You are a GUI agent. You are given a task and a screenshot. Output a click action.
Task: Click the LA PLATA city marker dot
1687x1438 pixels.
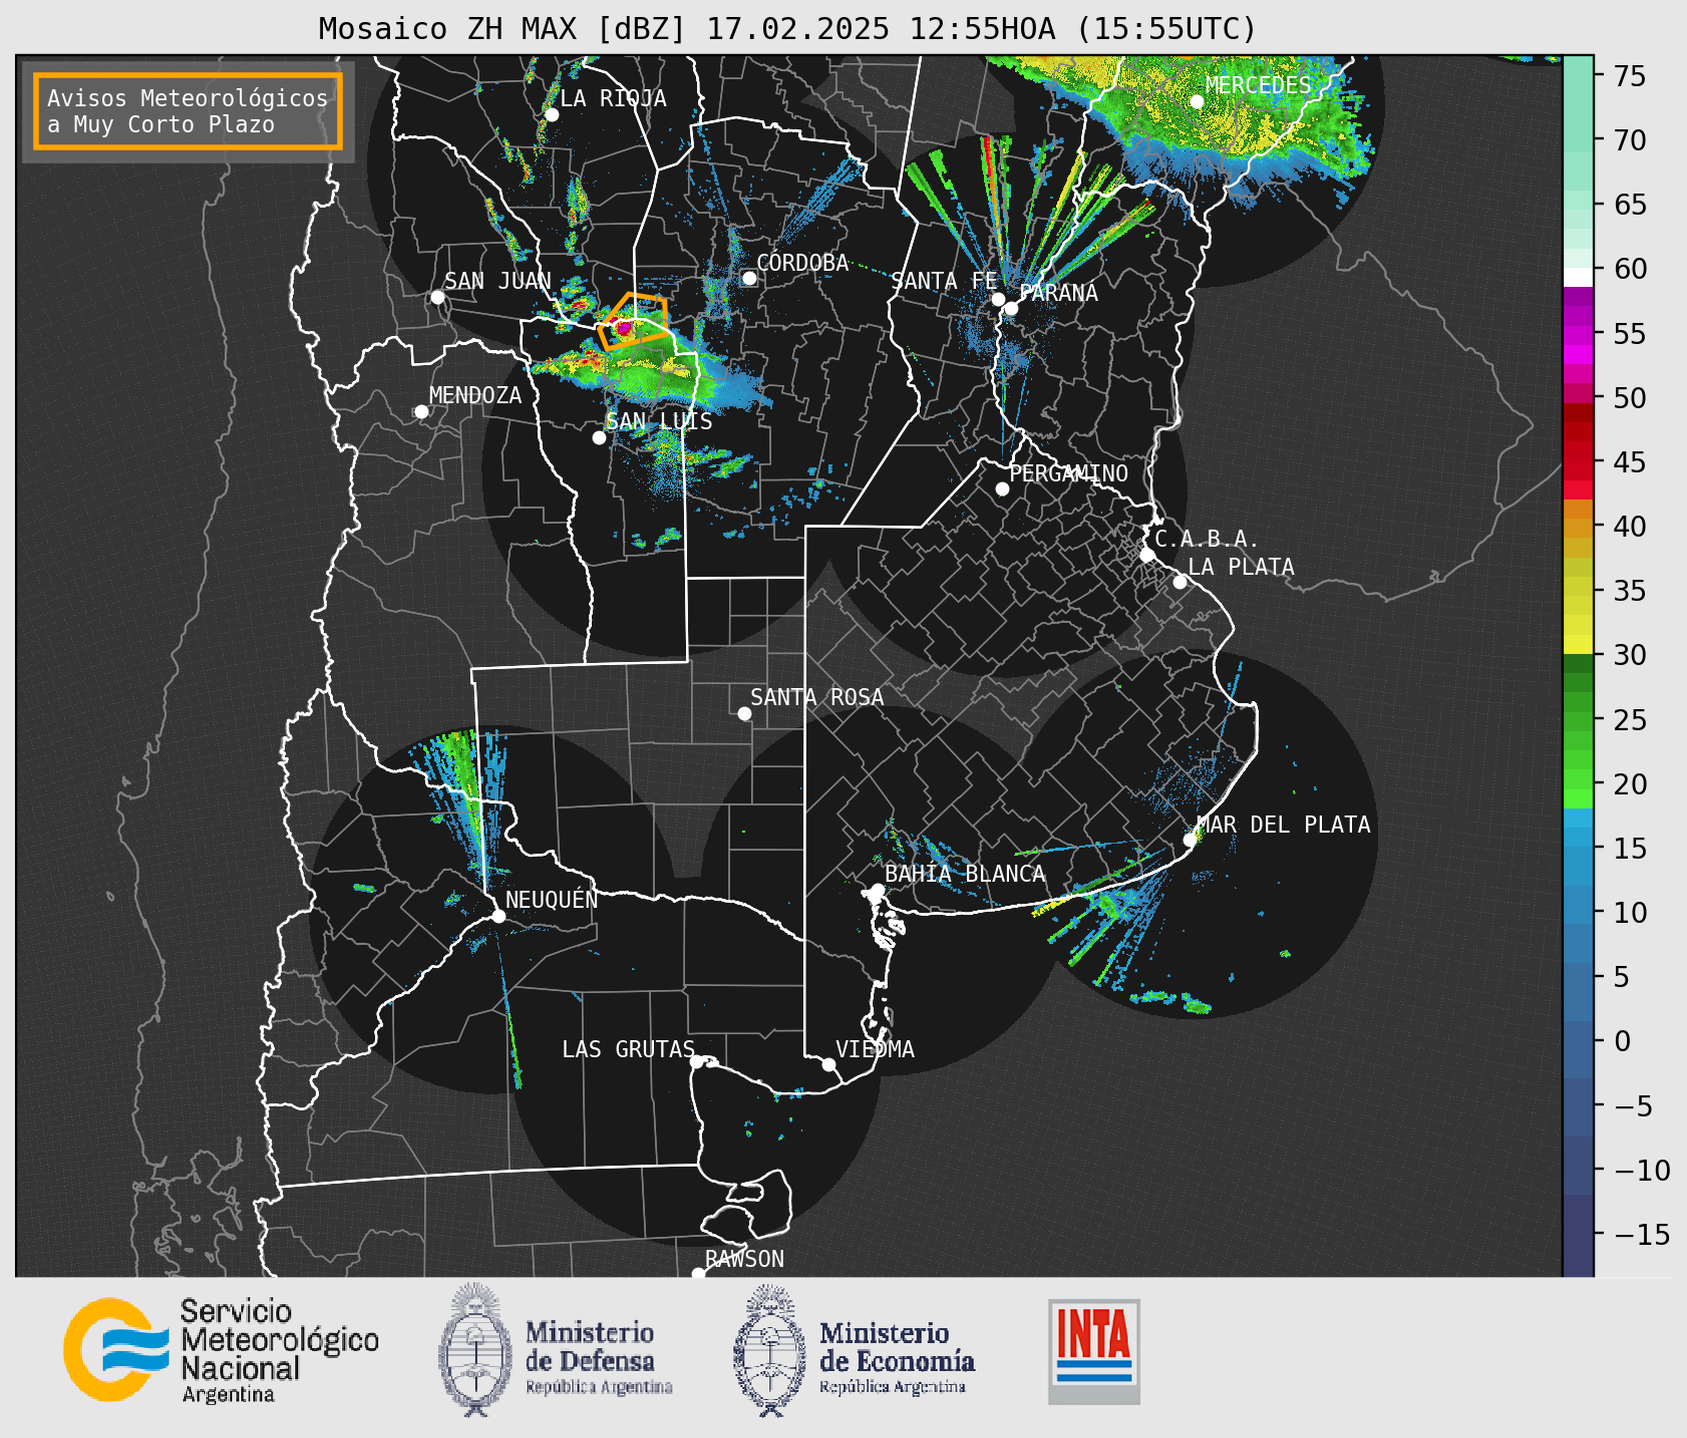(1180, 582)
